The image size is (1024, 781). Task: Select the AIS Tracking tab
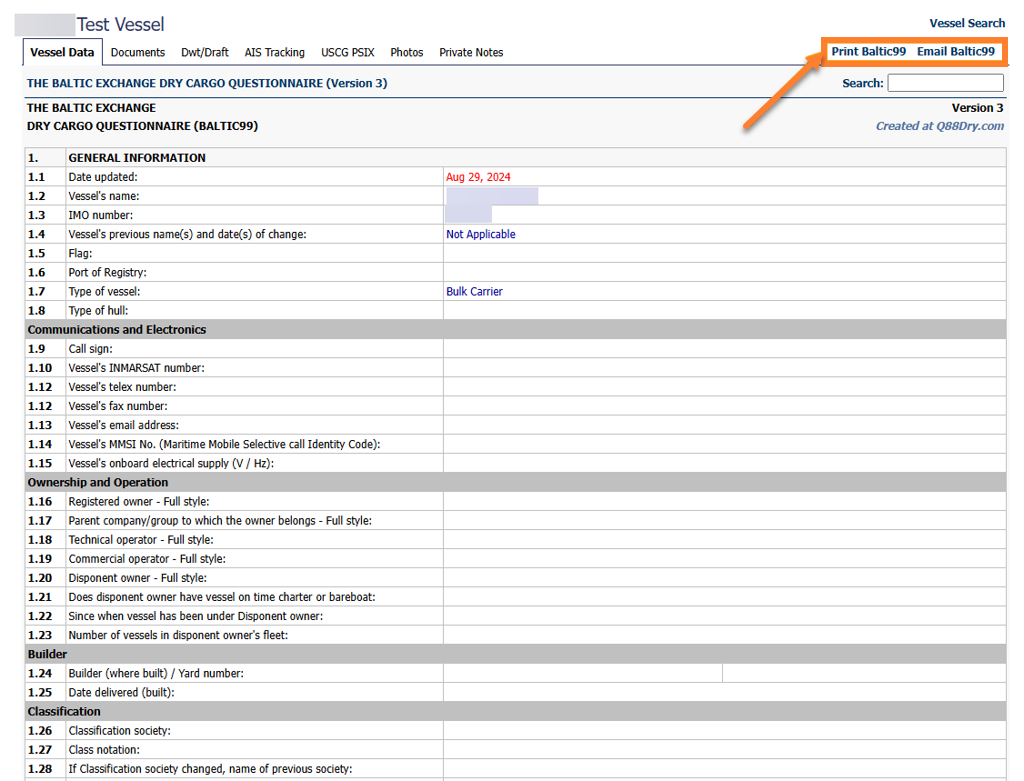275,52
